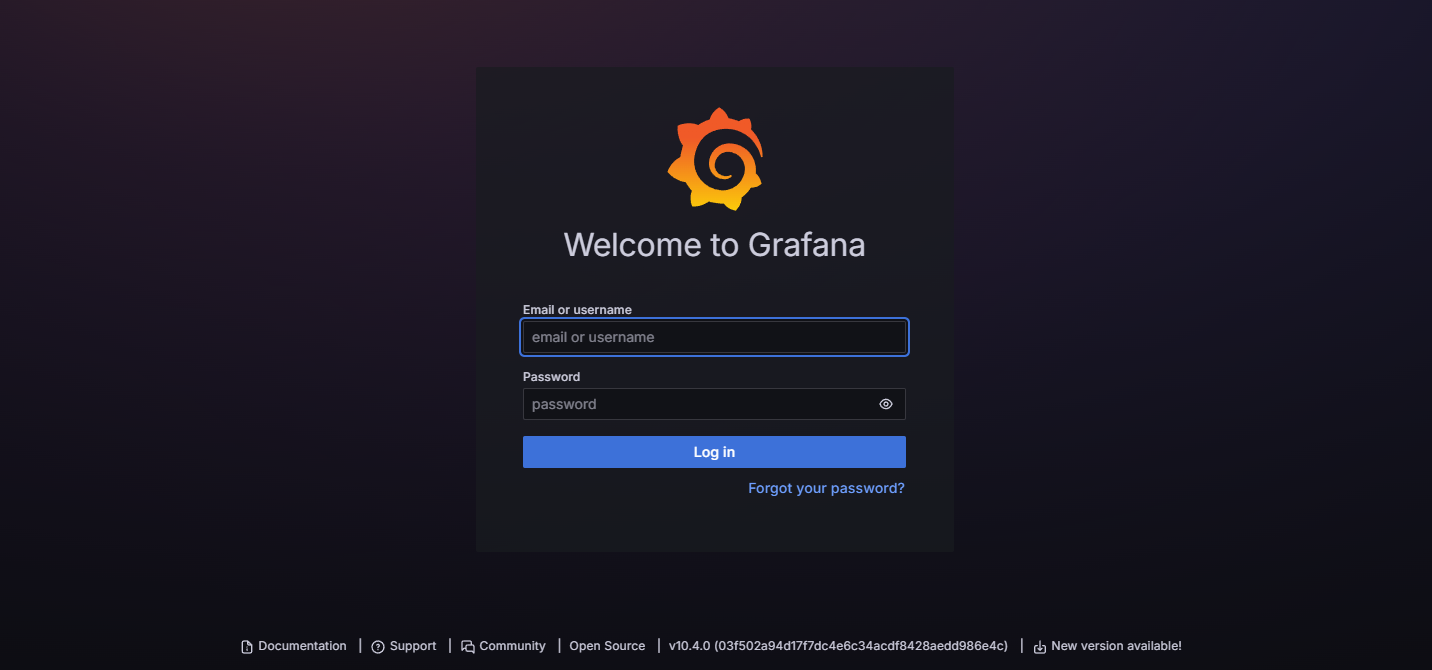
Task: Click the v10.4.0 version text
Action: [x=838, y=646]
